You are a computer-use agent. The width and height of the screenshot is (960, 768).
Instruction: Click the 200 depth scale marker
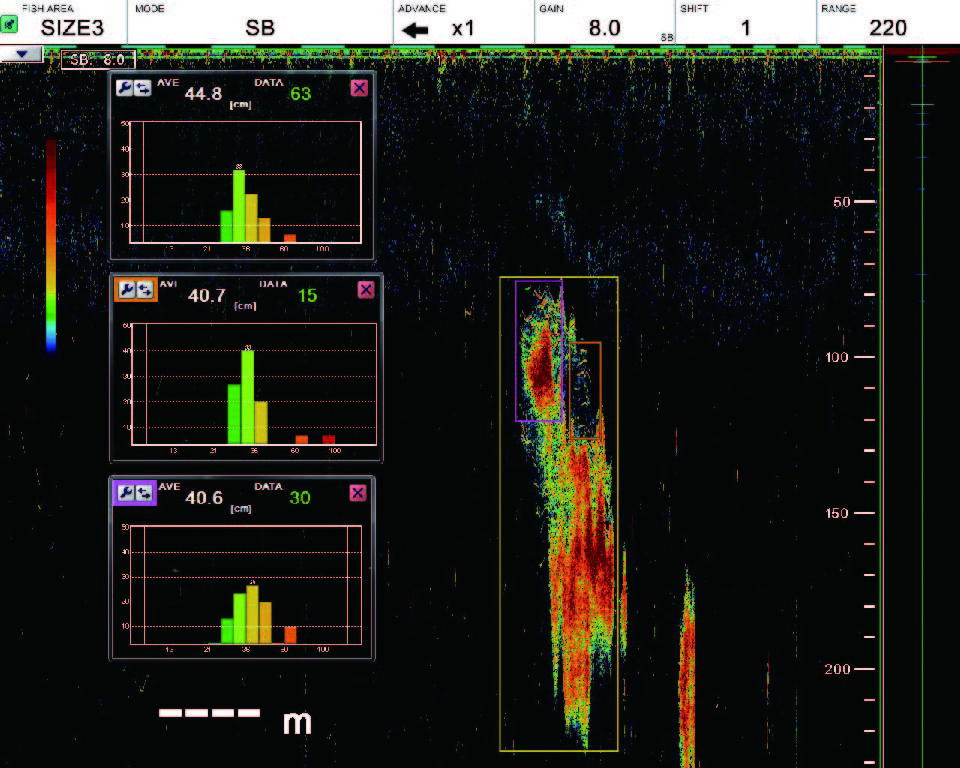pos(837,669)
